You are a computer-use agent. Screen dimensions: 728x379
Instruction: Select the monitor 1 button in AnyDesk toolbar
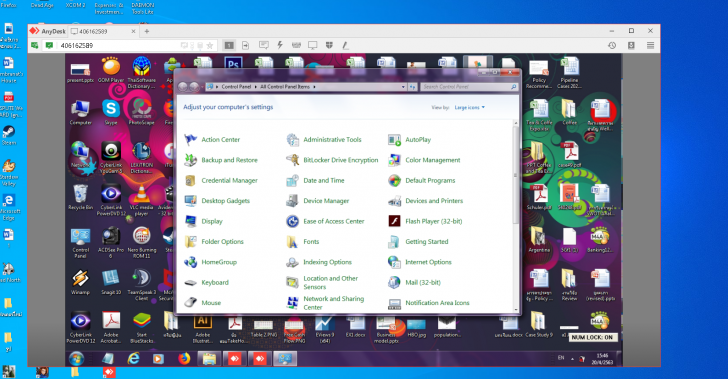coord(229,45)
